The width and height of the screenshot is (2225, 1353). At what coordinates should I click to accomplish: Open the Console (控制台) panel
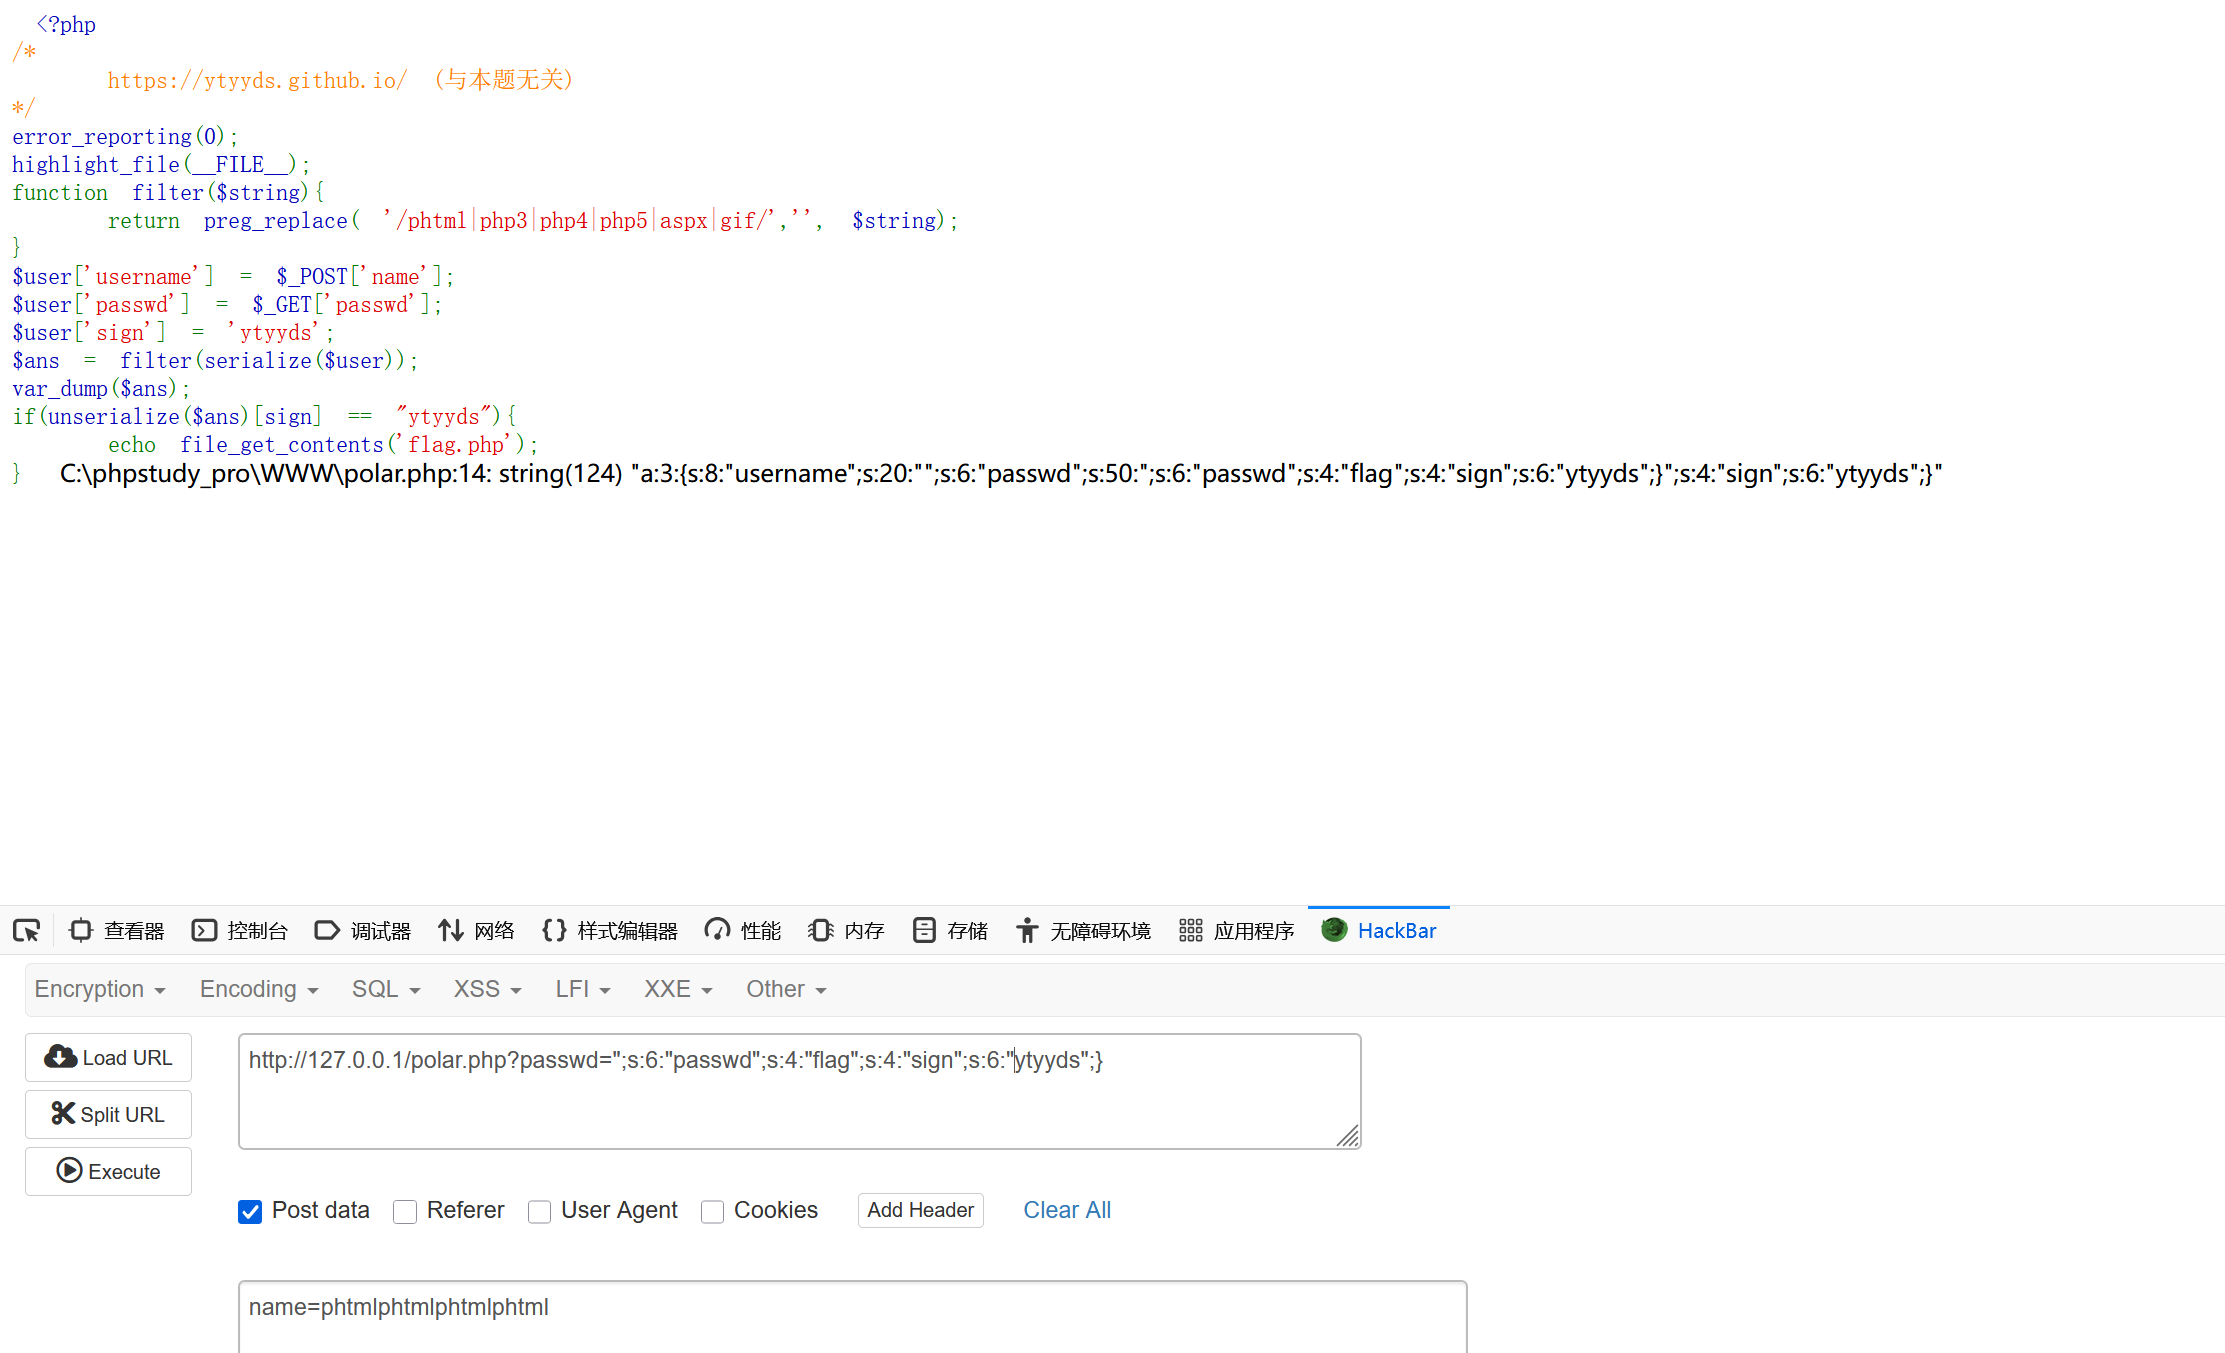click(240, 931)
